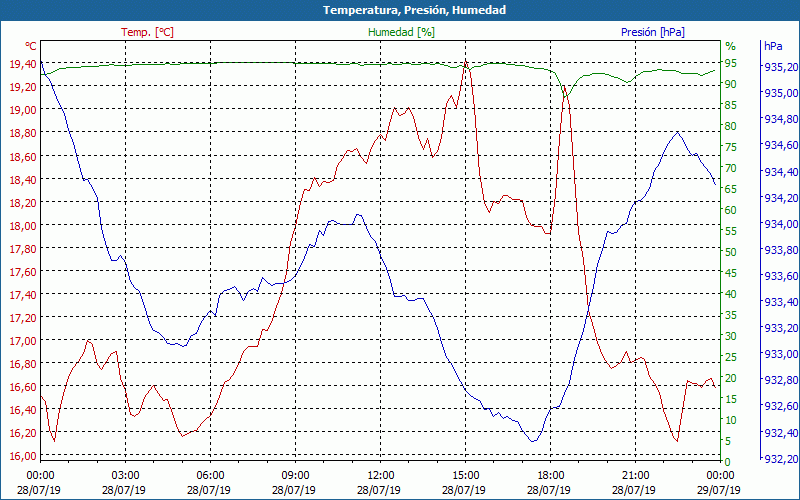Image resolution: width=800 pixels, height=500 pixels.
Task: Select the 03:00 time axis label
Action: point(125,476)
